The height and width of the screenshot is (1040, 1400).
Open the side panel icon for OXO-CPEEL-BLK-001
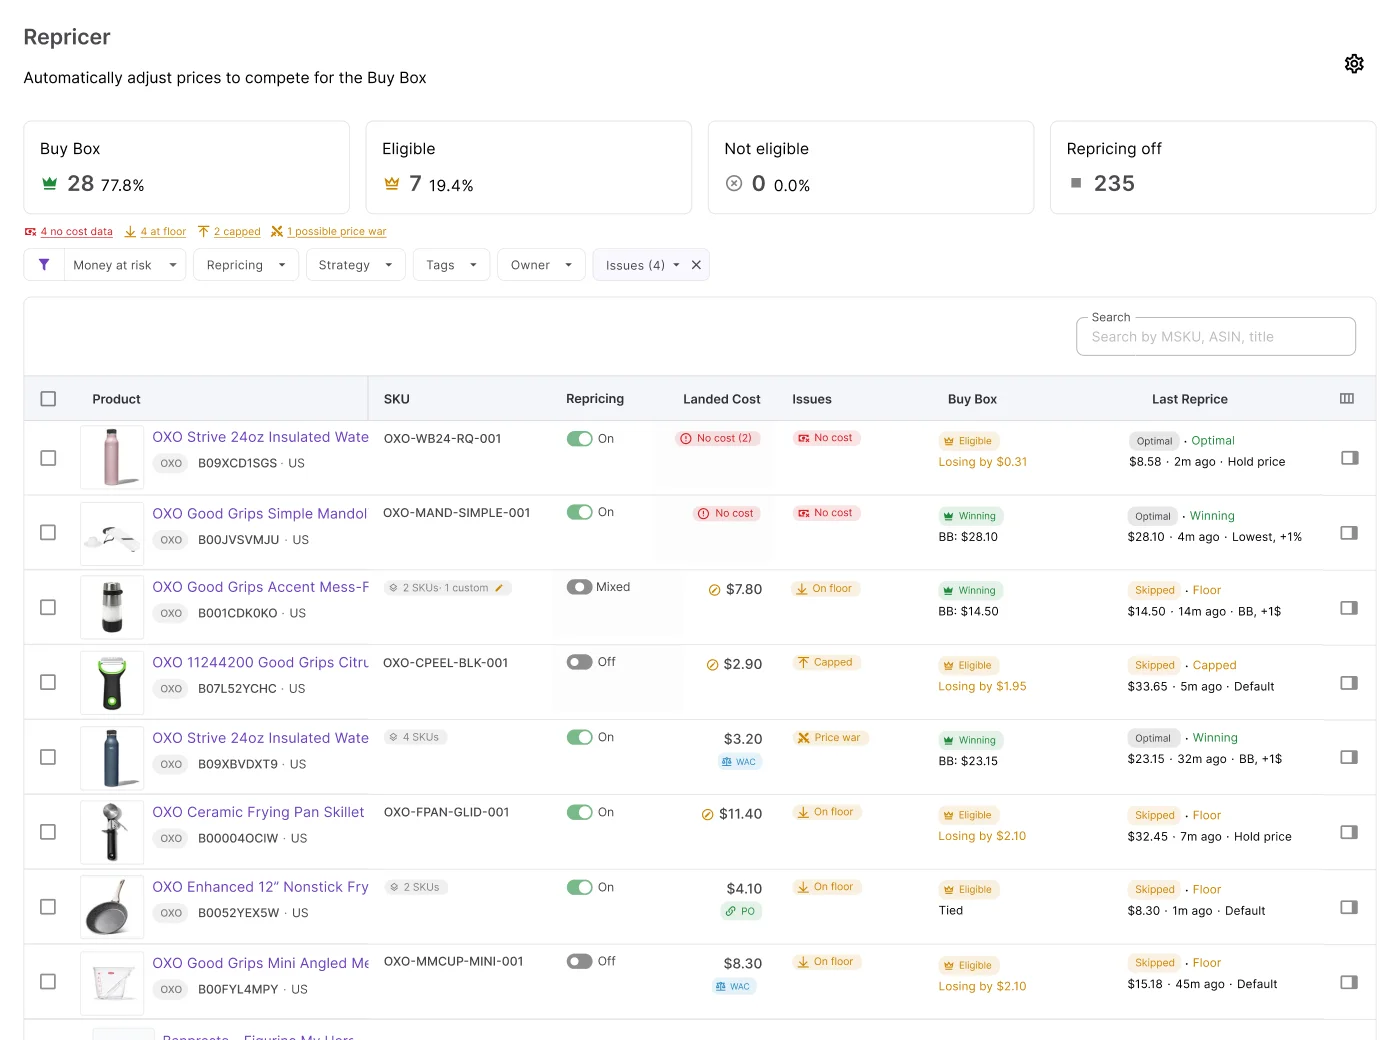tap(1349, 683)
